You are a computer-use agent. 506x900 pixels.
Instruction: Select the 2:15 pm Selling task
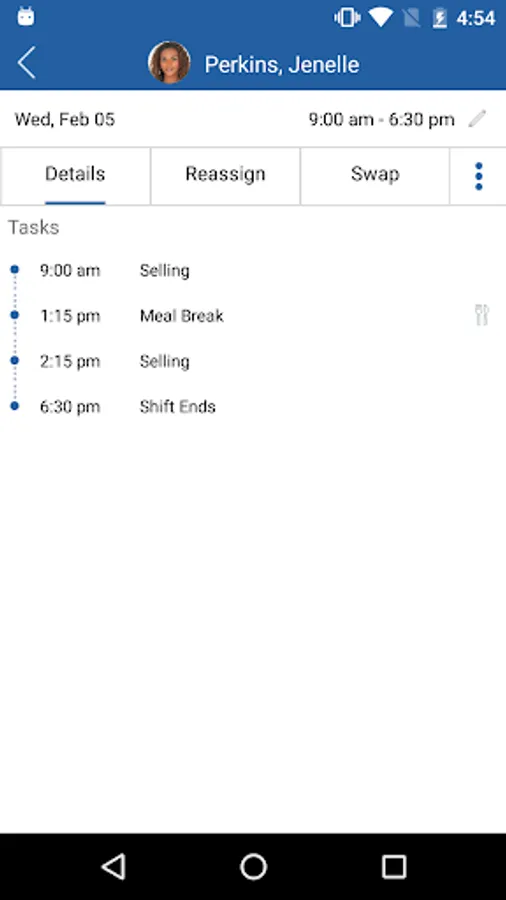click(253, 361)
